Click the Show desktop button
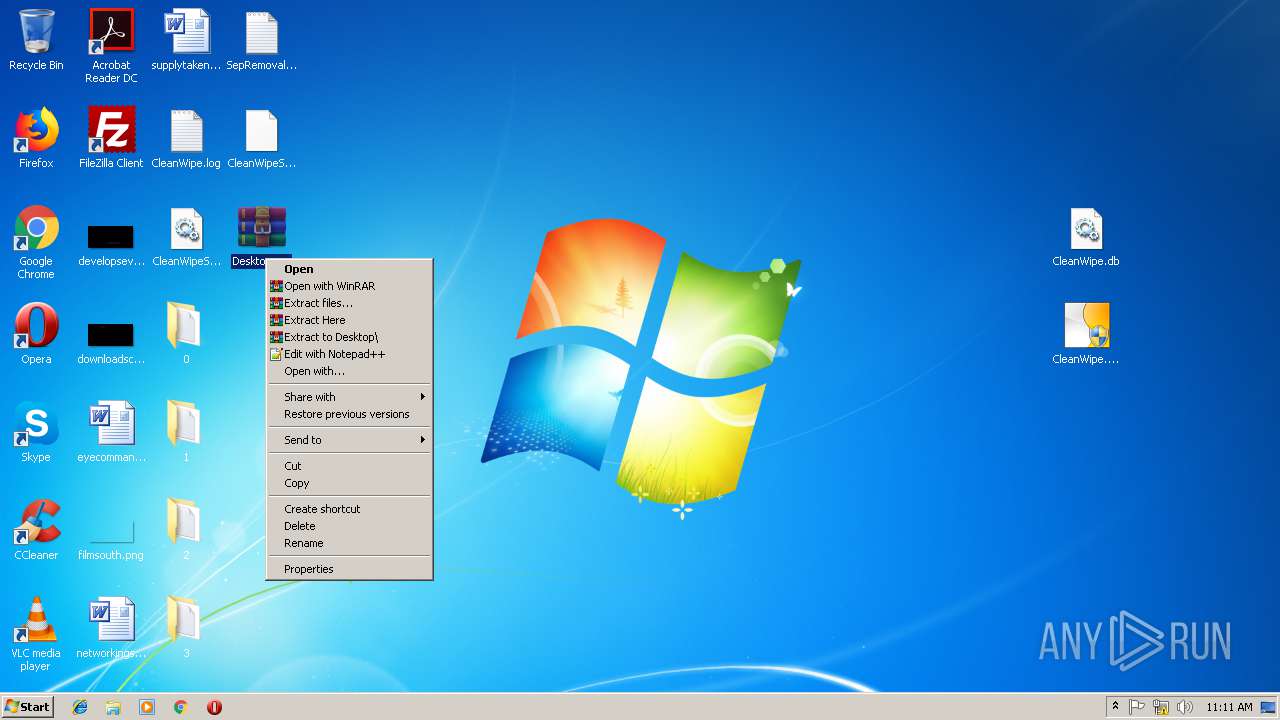 coord(1269,707)
